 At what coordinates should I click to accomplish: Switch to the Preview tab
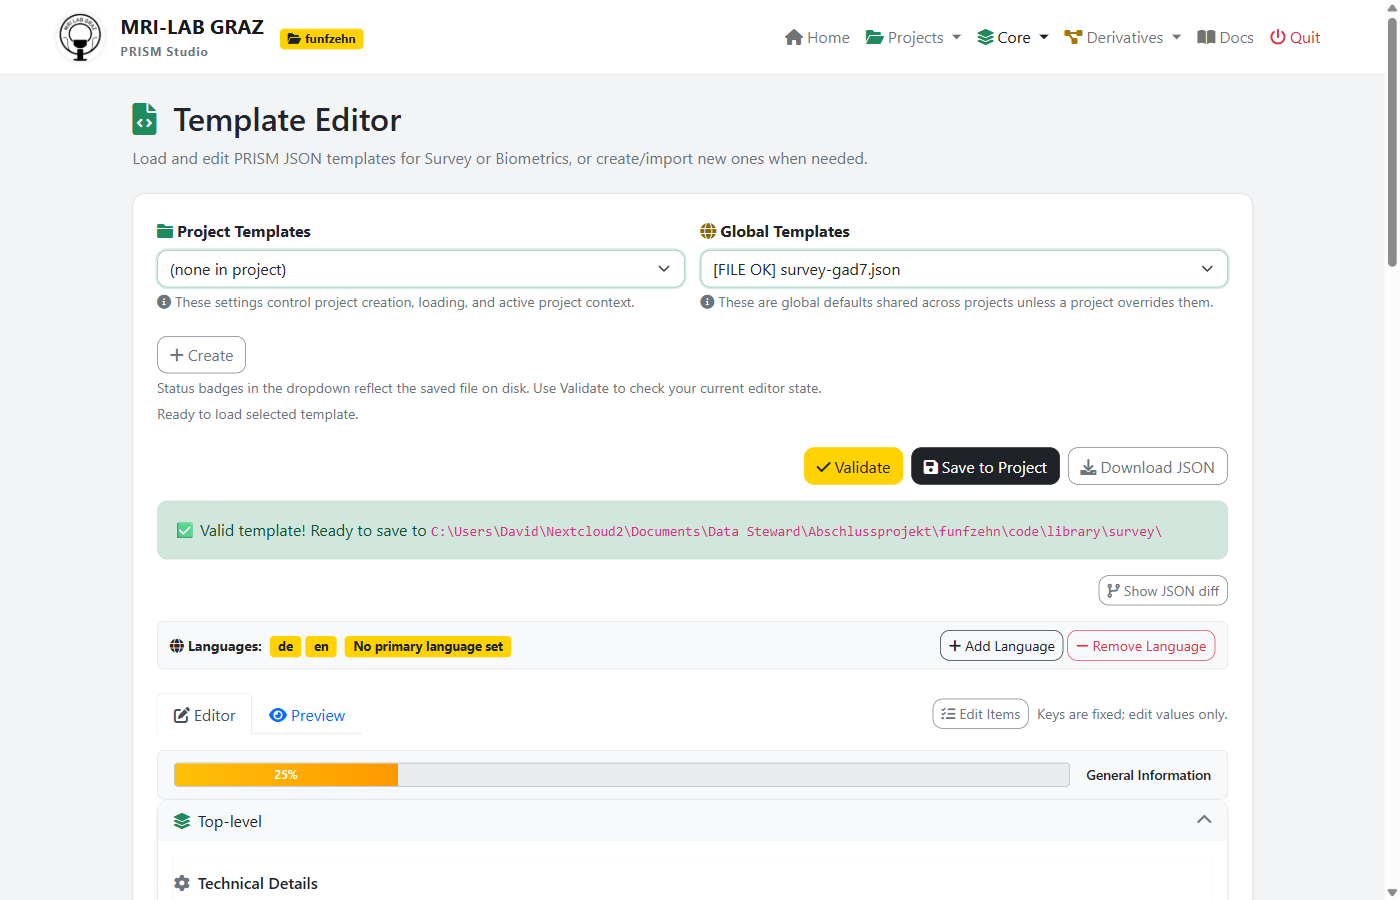click(x=307, y=715)
